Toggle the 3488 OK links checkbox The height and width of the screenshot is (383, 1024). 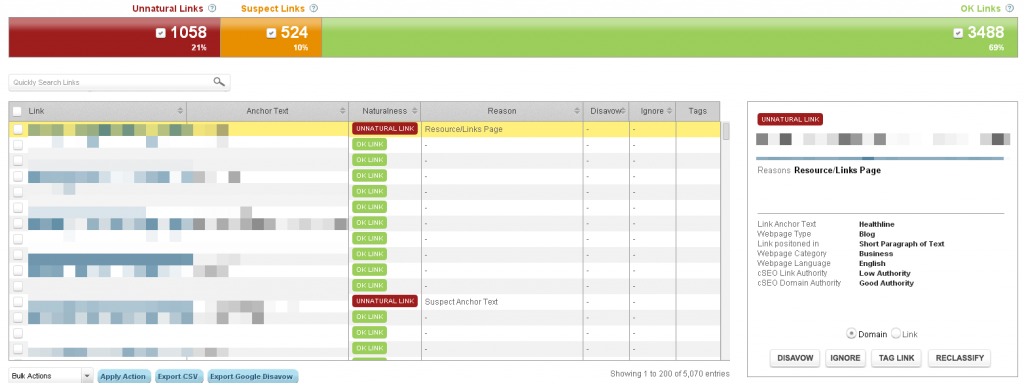[958, 33]
